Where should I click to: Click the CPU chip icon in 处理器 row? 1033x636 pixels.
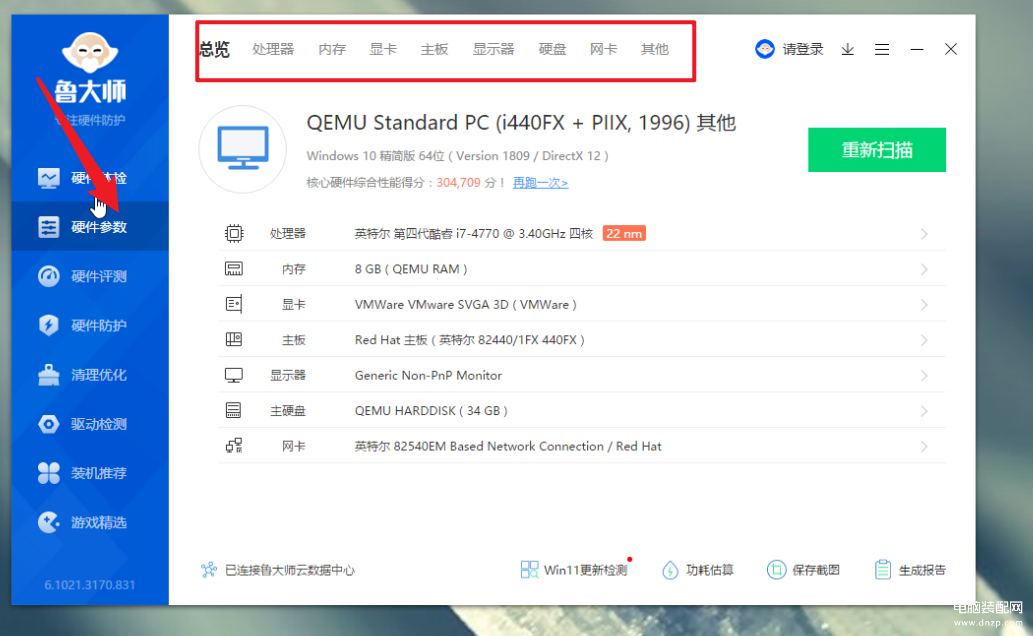(x=234, y=233)
